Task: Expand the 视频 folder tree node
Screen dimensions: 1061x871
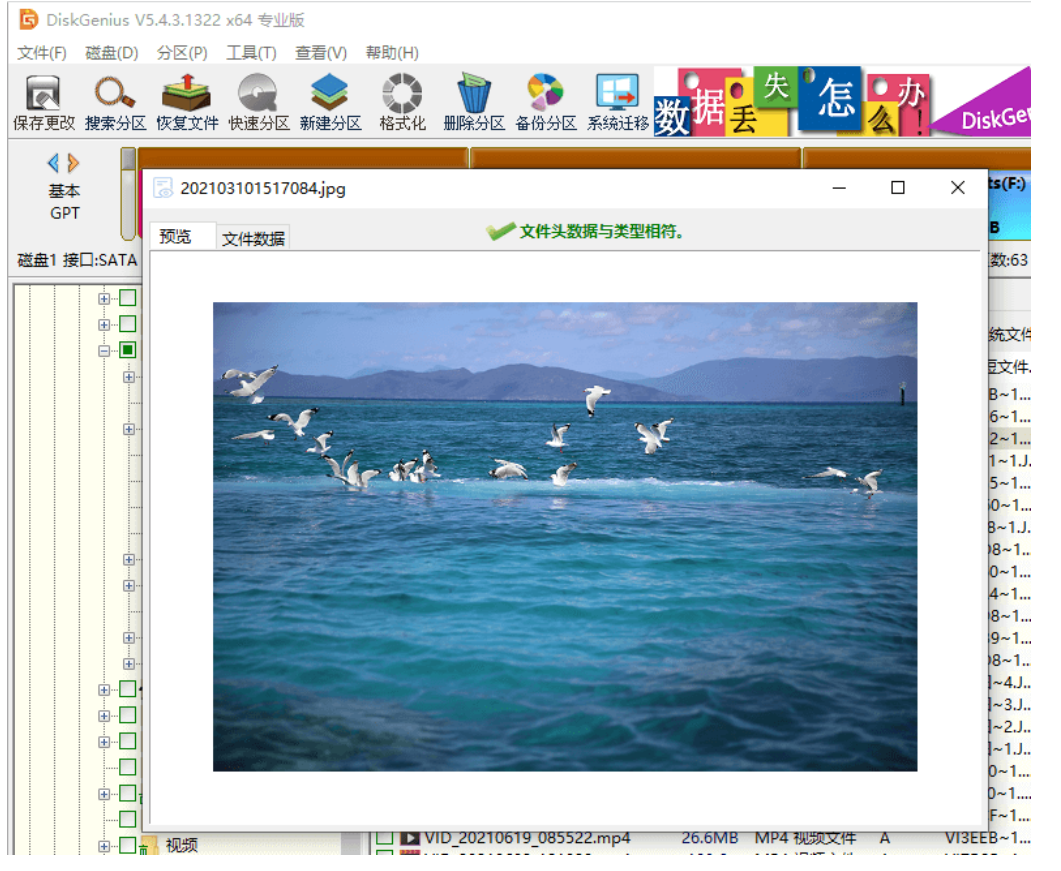Action: [104, 846]
